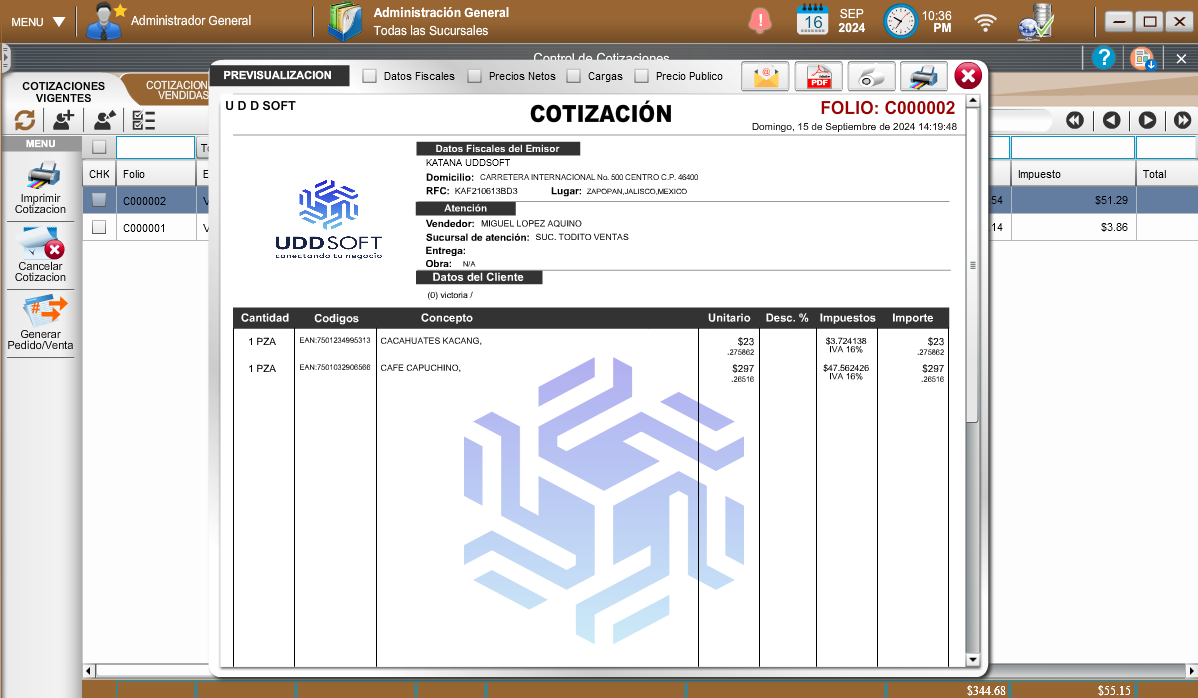1198x698 pixels.
Task: Send the quotation by email
Action: [x=766, y=76]
